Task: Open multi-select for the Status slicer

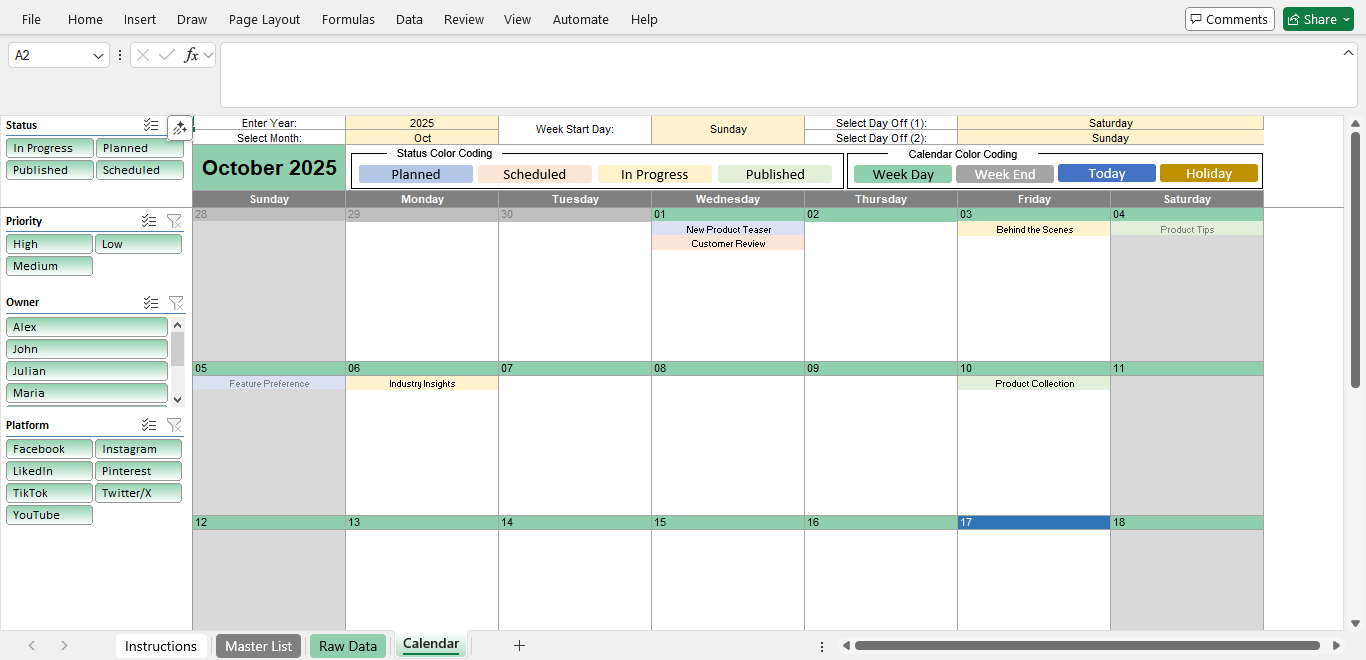Action: point(151,125)
